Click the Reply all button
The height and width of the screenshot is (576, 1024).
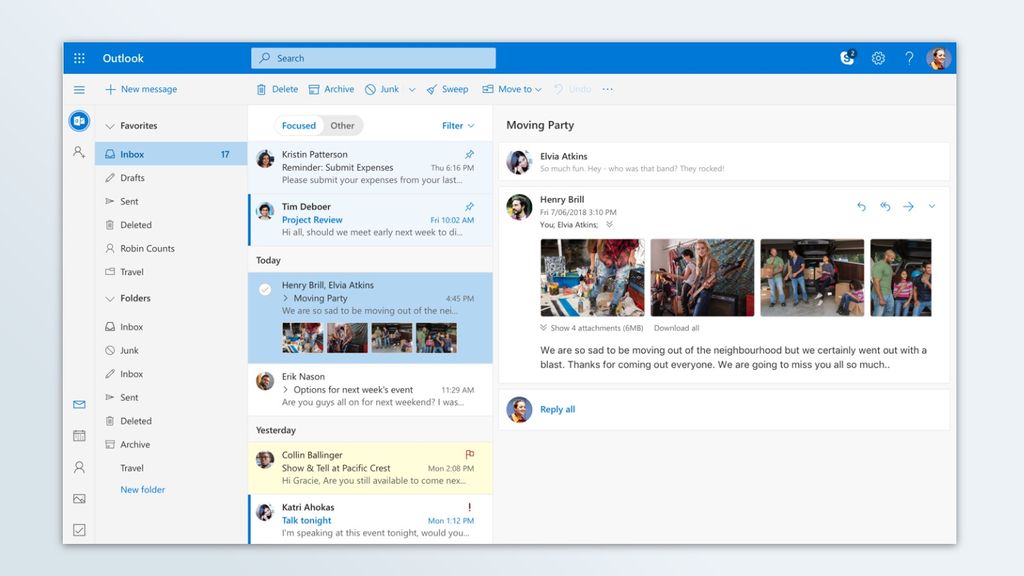tap(557, 409)
